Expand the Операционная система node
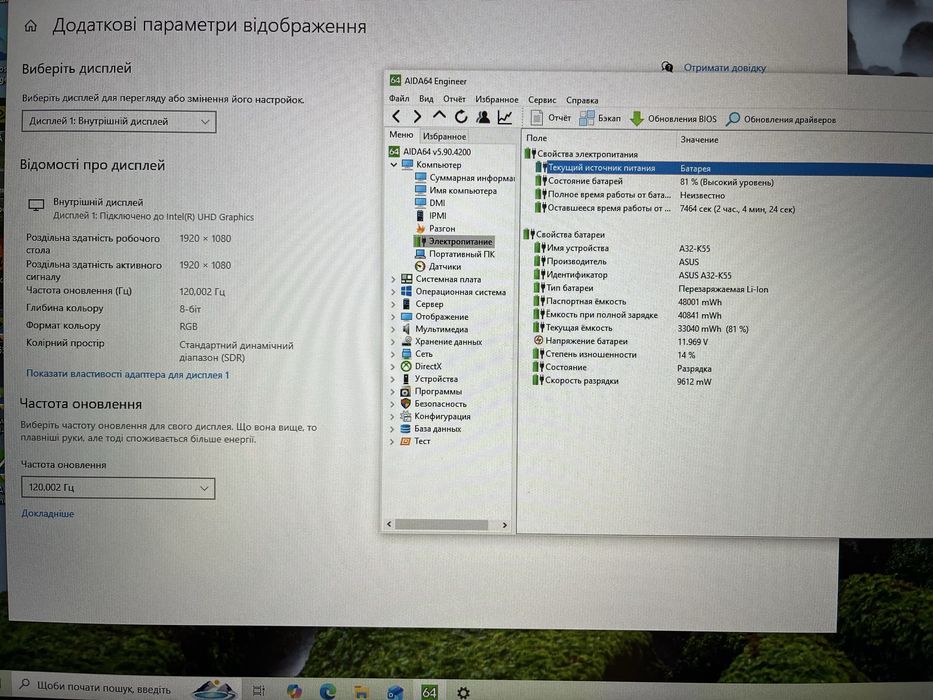This screenshot has width=933, height=700. [x=393, y=292]
